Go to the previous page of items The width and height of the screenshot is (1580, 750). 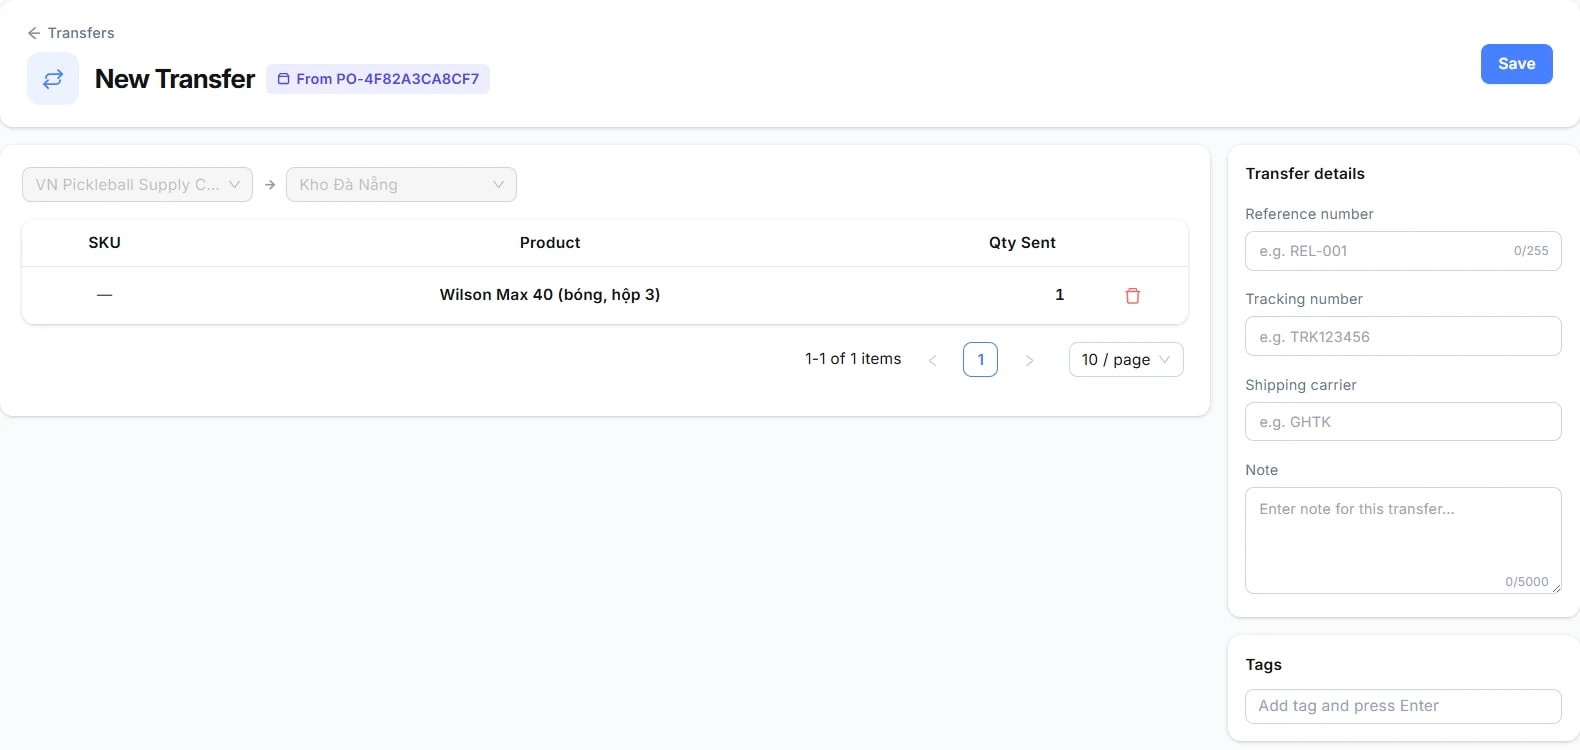click(x=933, y=360)
